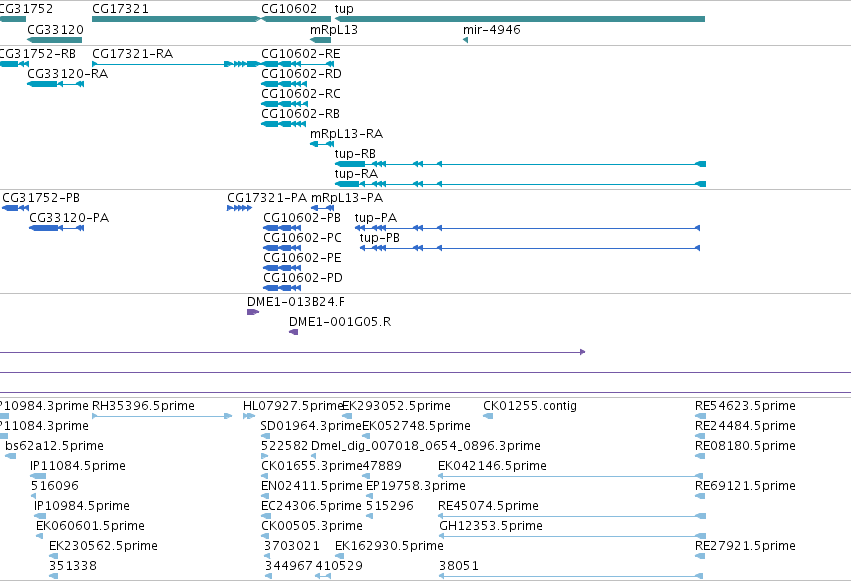Select EST RE54623.5prime

click(700, 416)
